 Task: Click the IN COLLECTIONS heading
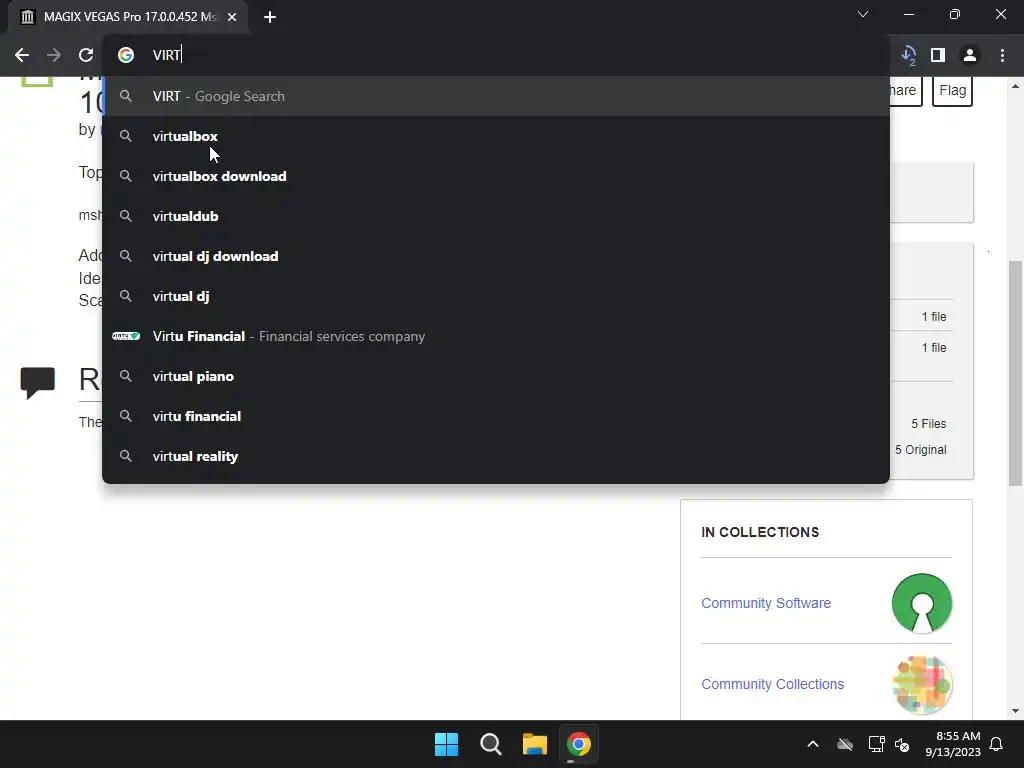[760, 532]
